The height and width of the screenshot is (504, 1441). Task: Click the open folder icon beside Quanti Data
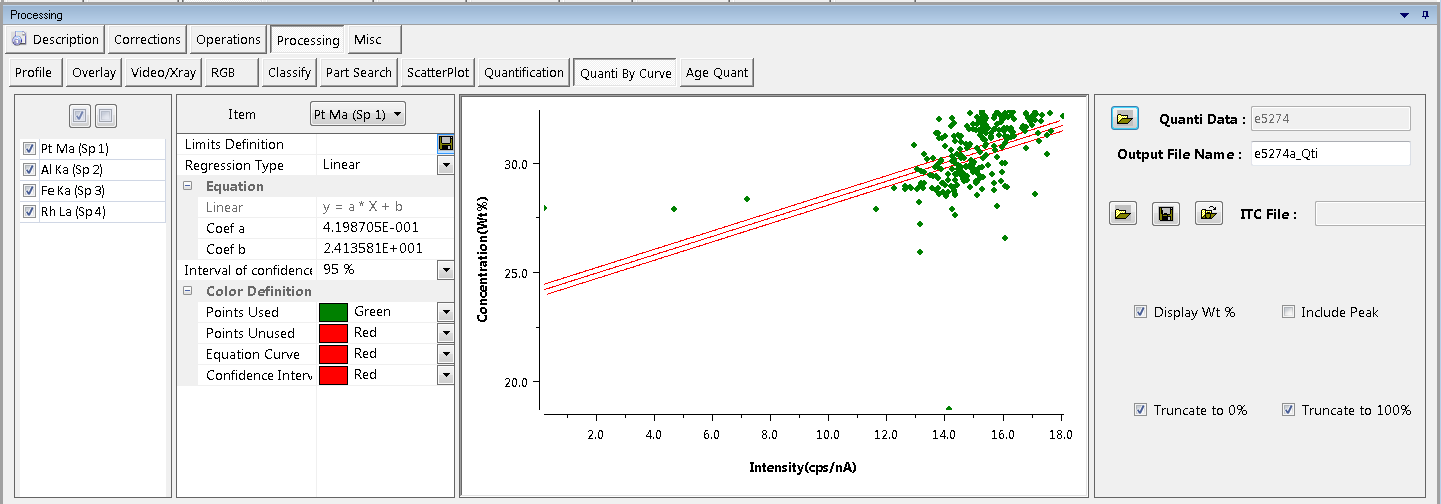pos(1125,119)
